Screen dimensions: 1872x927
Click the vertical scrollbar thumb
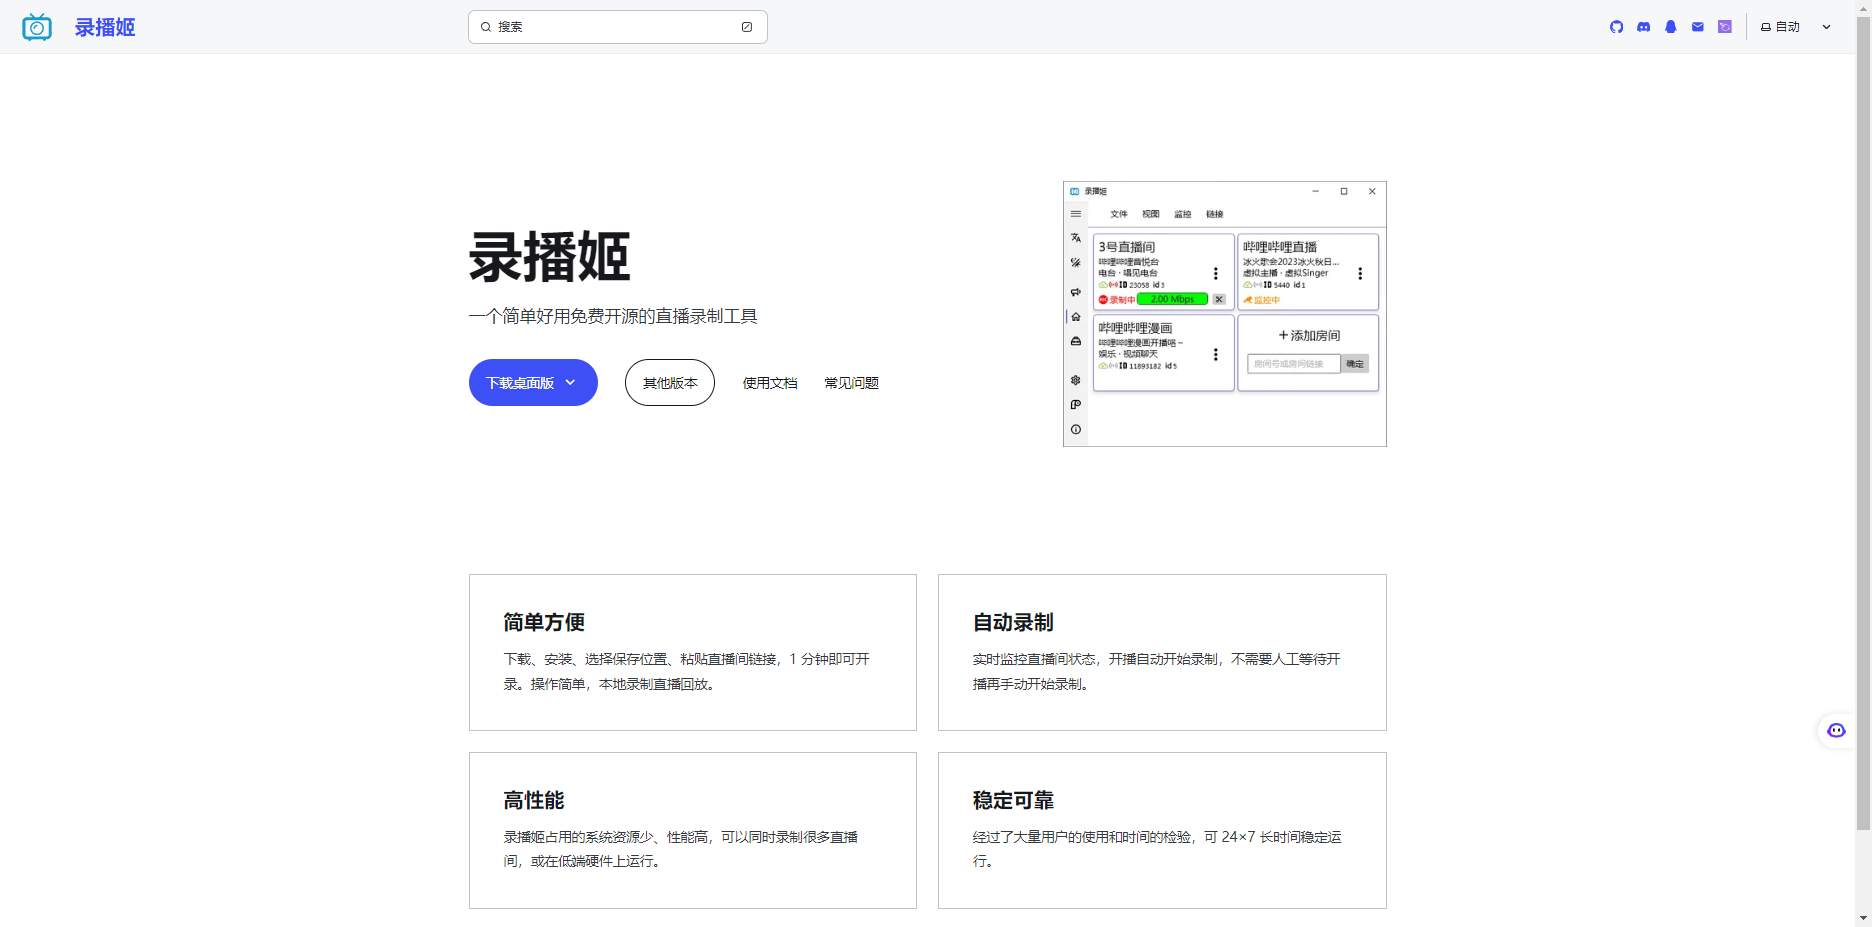1863,423
